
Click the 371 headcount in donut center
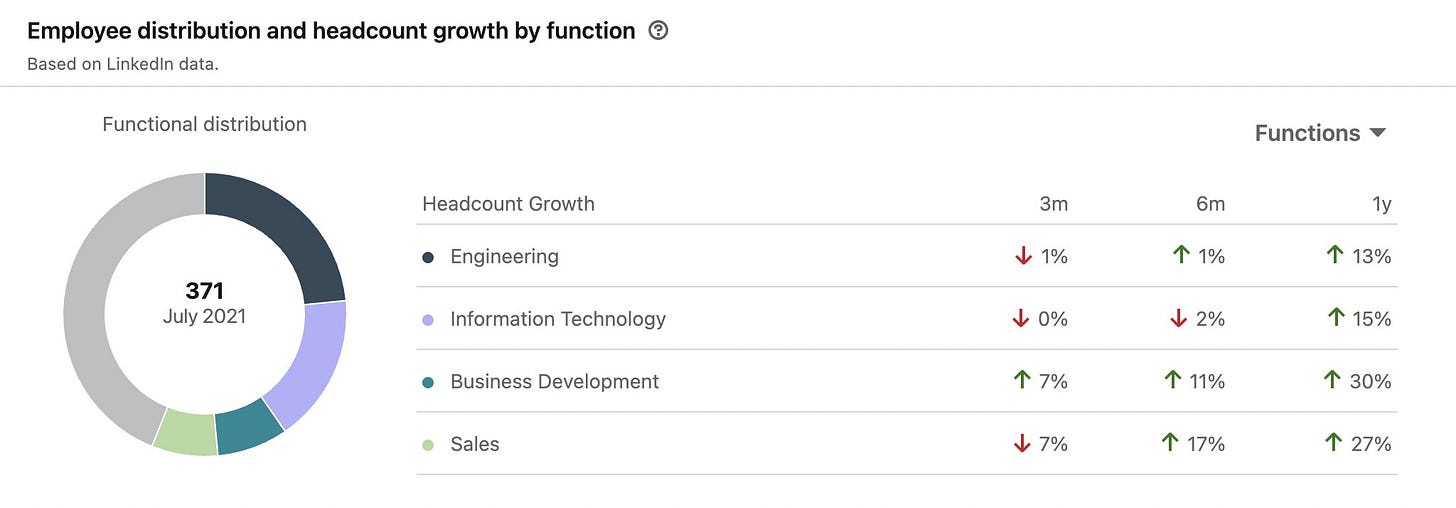(205, 291)
